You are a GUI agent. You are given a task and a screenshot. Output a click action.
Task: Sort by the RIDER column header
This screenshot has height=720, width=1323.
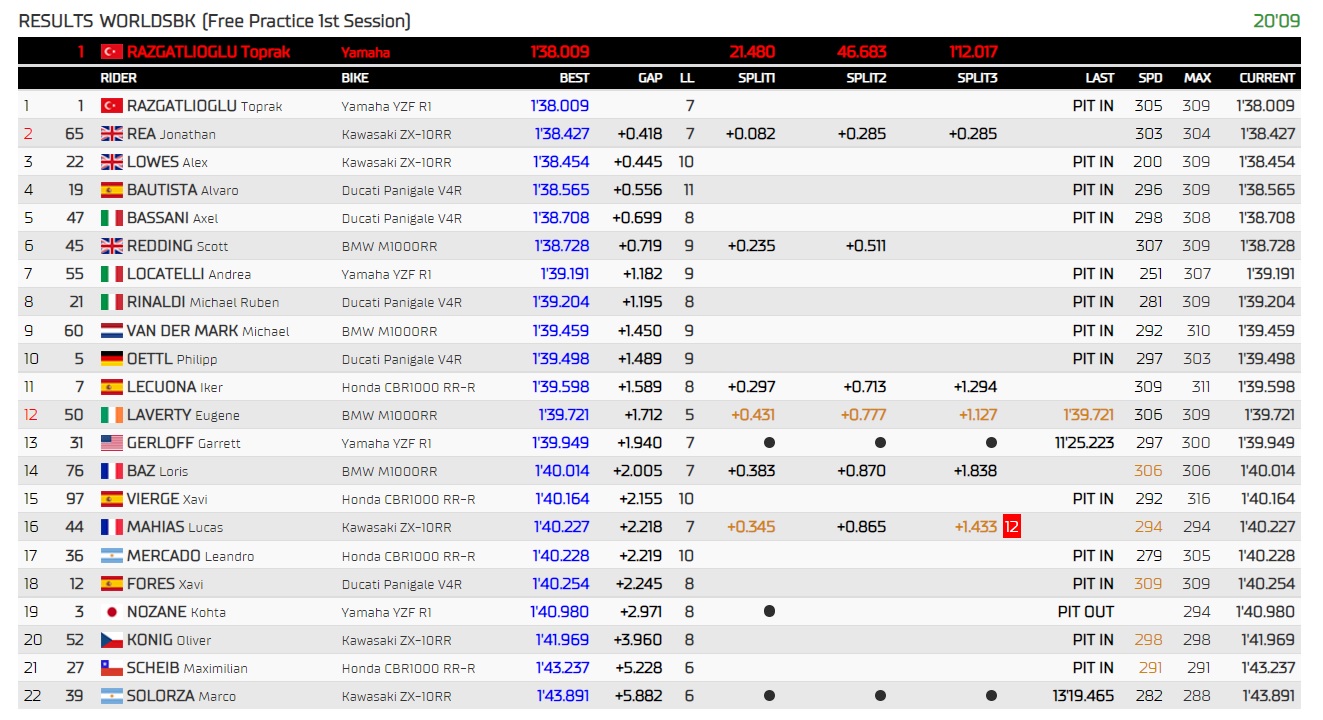(x=119, y=78)
